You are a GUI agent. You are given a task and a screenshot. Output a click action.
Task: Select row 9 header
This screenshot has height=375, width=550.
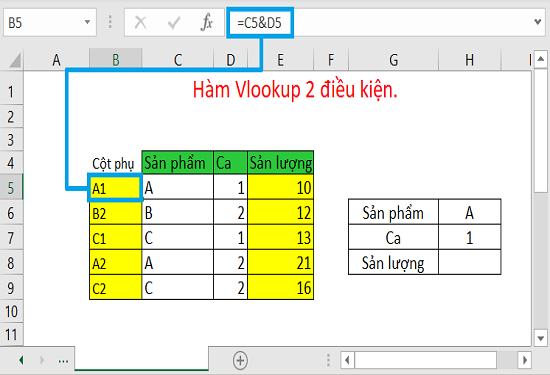11,287
